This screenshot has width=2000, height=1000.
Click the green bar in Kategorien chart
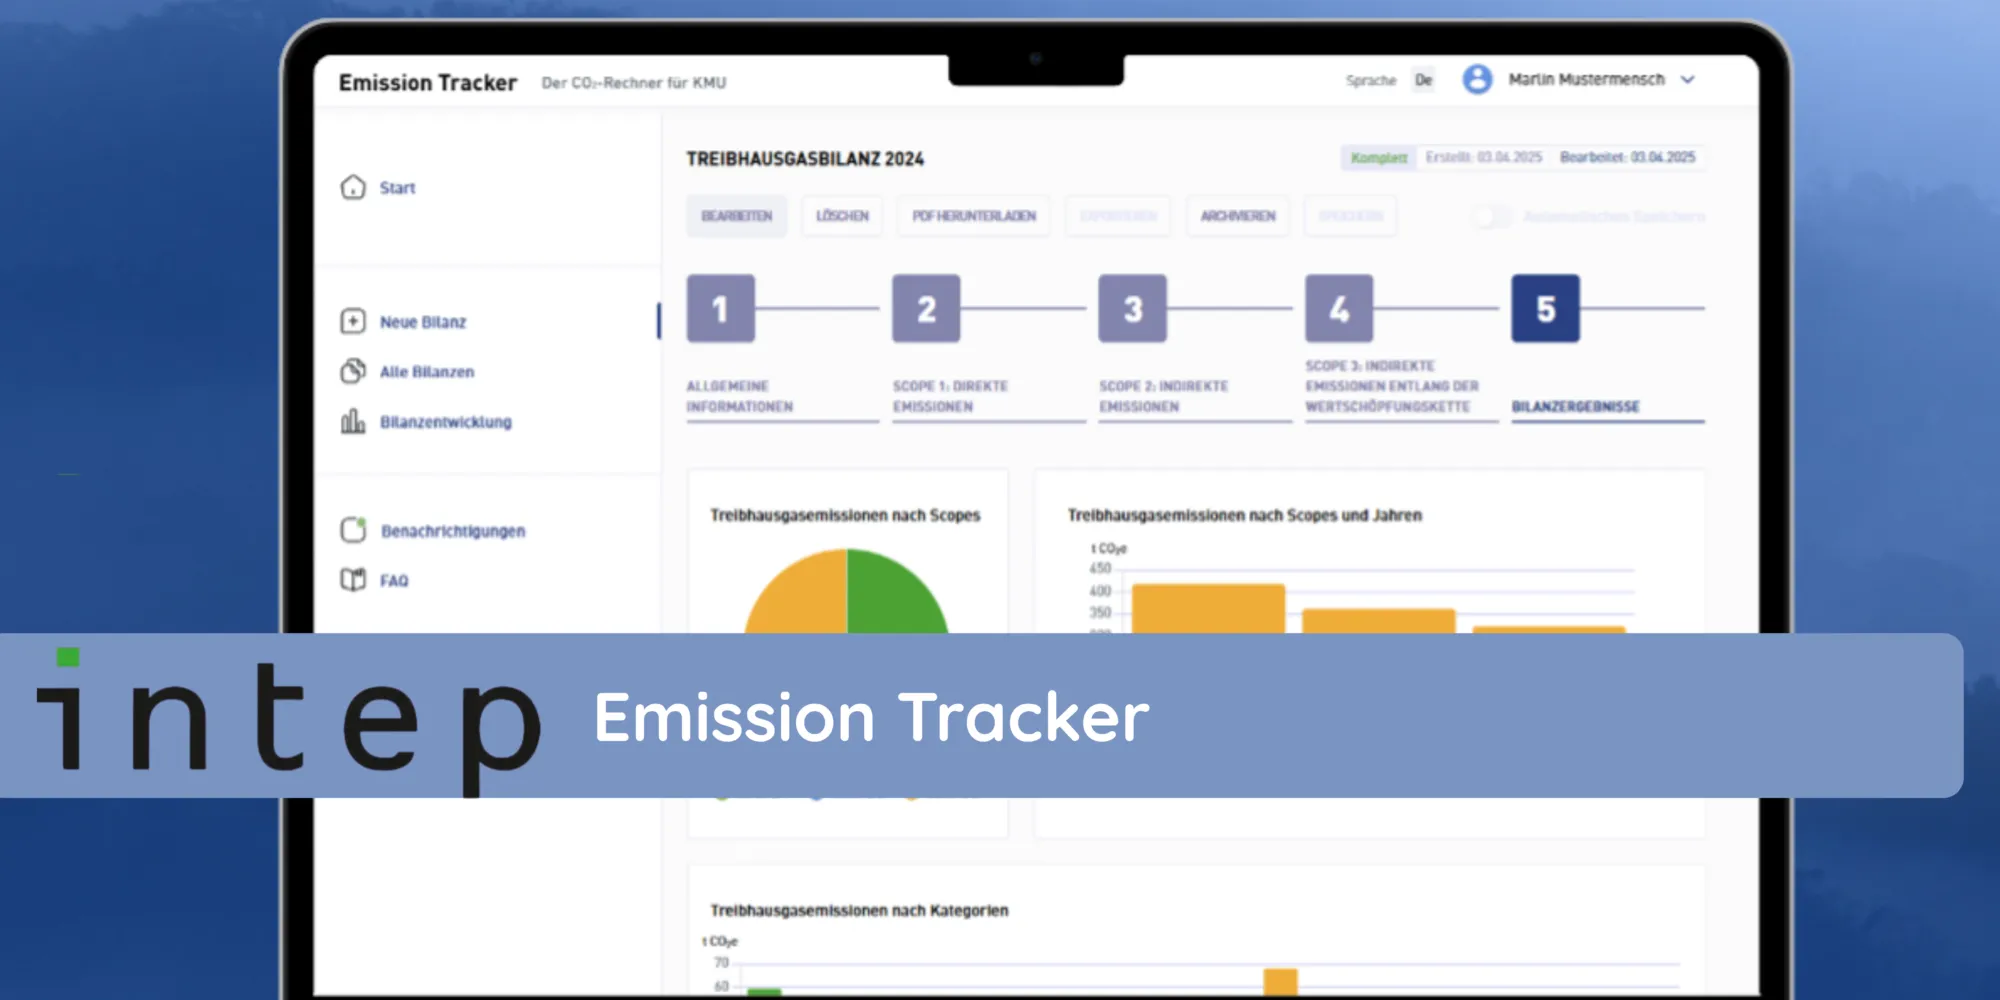tap(764, 992)
